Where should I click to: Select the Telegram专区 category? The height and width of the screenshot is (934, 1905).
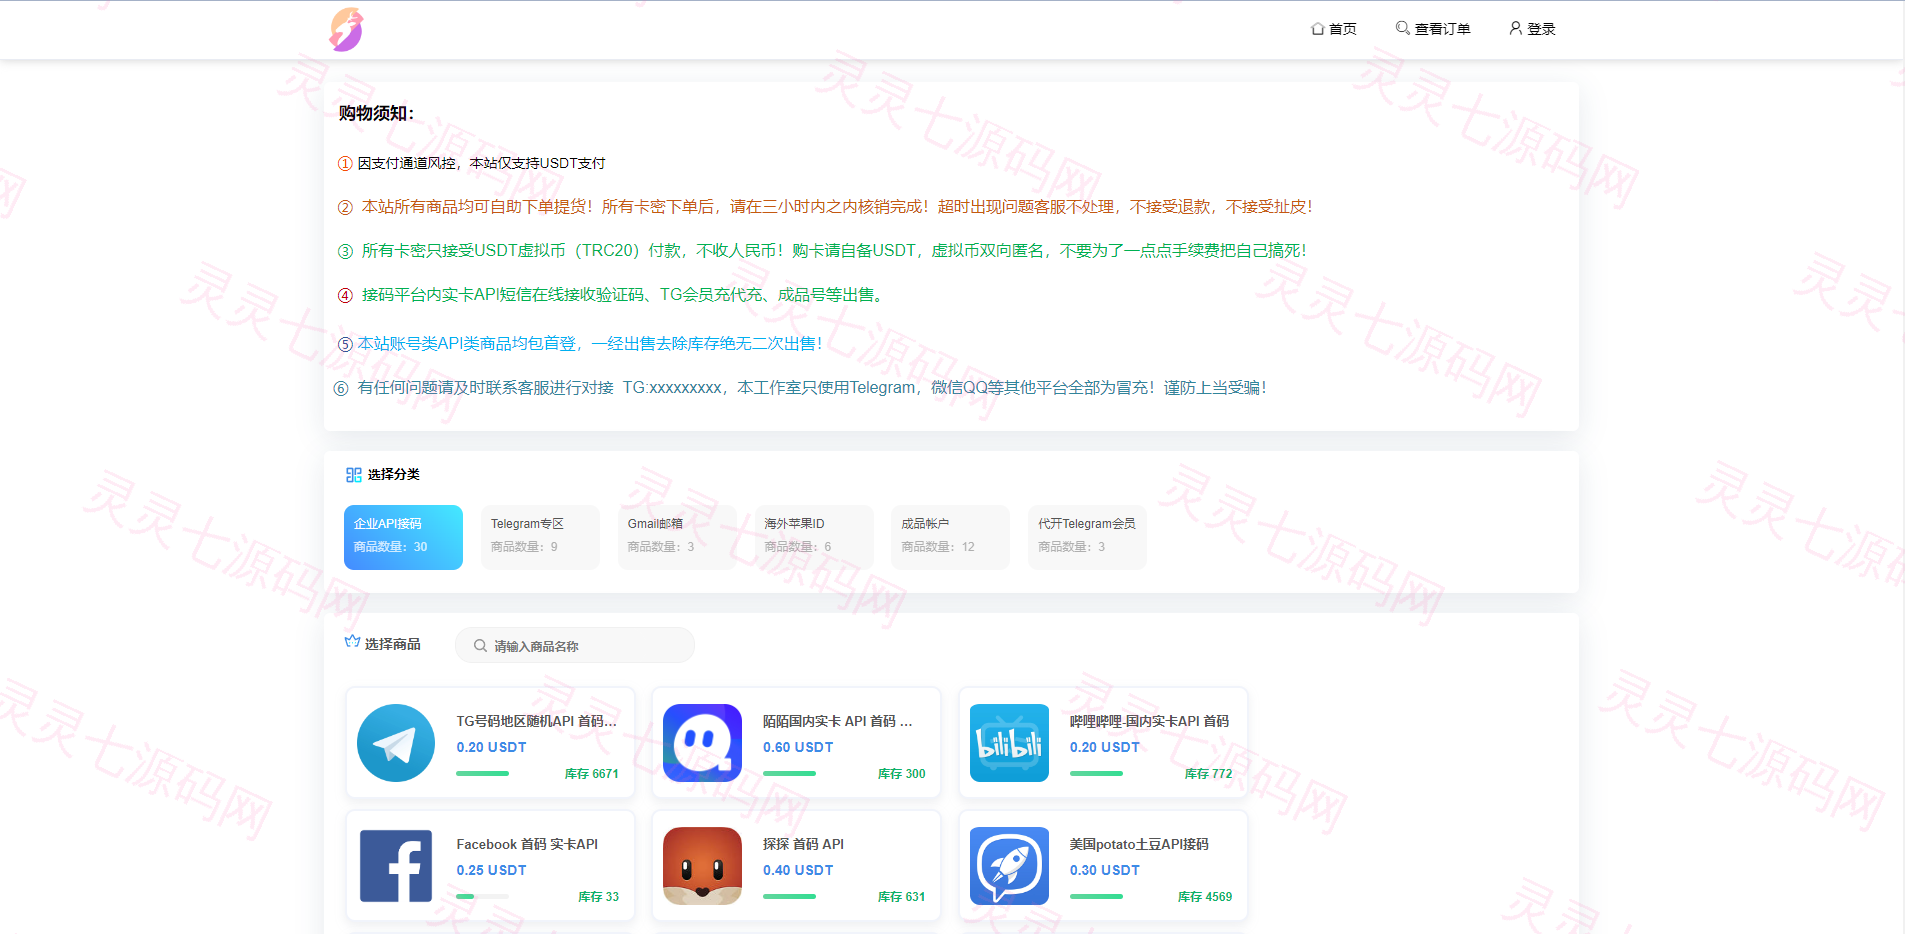[540, 537]
